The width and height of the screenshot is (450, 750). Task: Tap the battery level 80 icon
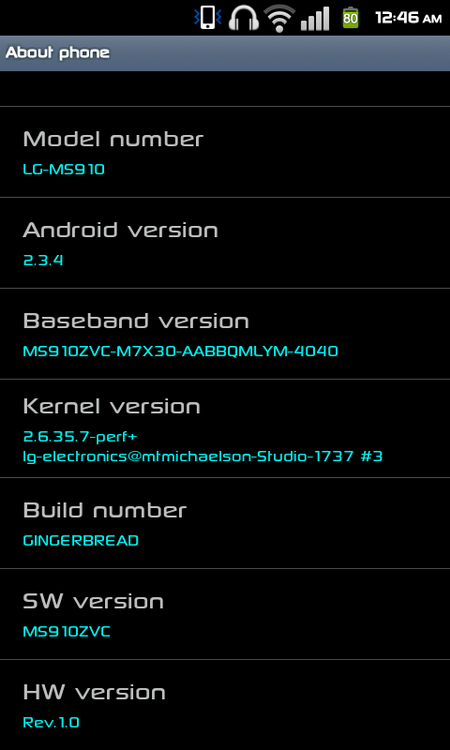pyautogui.click(x=350, y=18)
